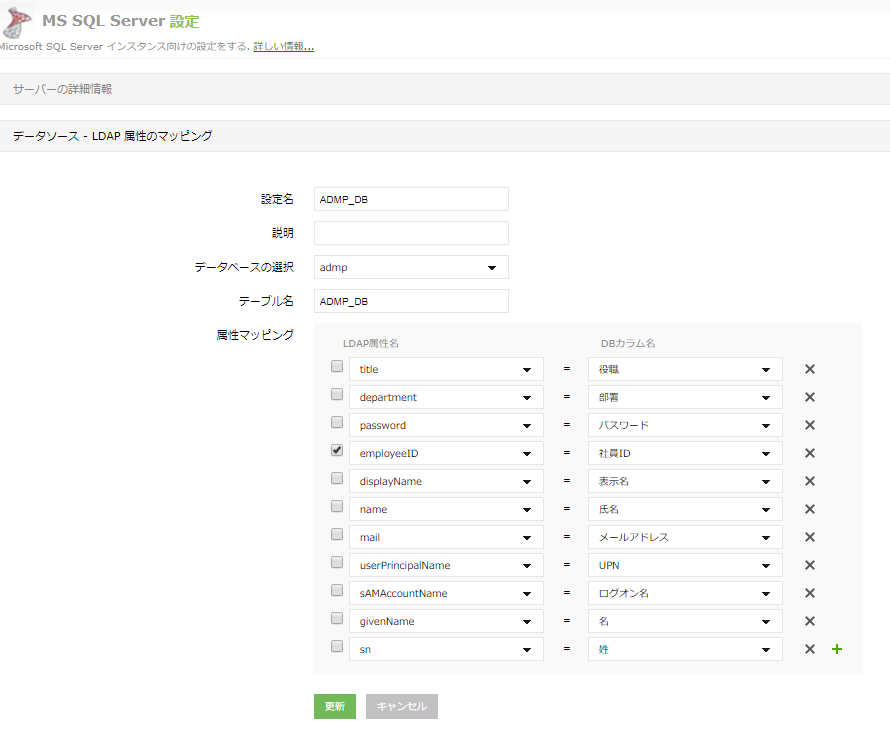Remove the department mapping row
The width and height of the screenshot is (890, 738).
[809, 397]
